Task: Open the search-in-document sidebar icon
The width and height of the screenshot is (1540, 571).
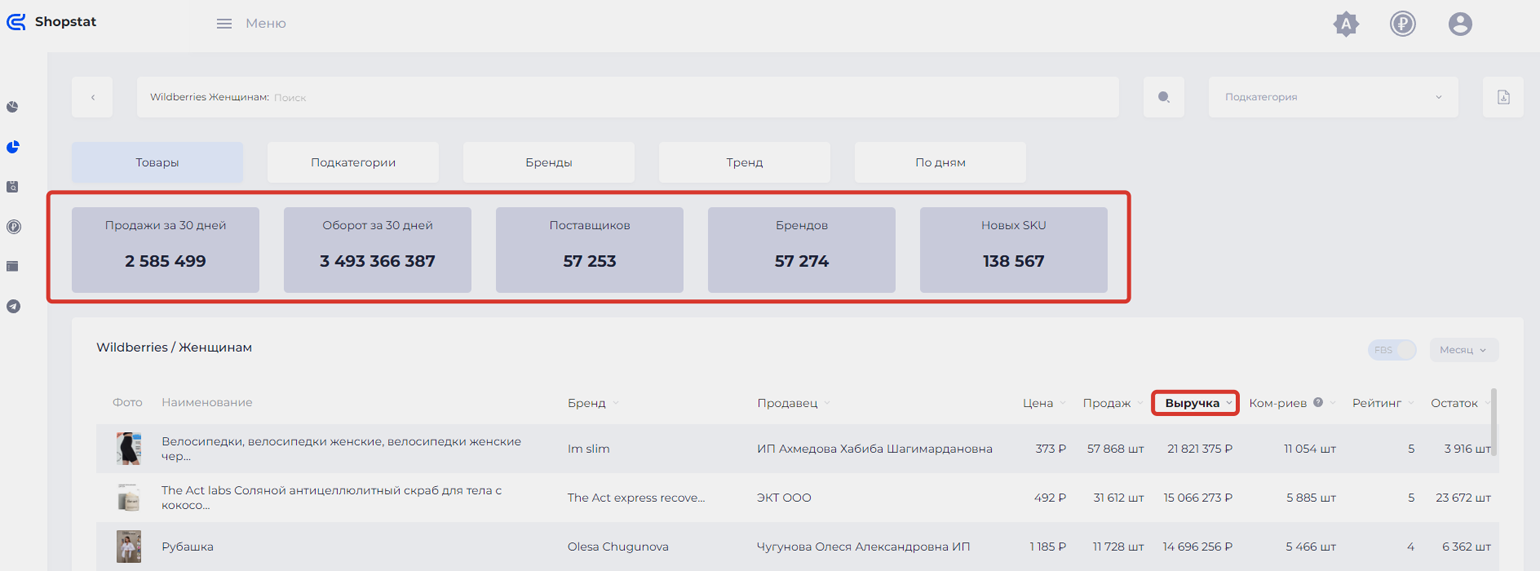Action: click(x=13, y=187)
